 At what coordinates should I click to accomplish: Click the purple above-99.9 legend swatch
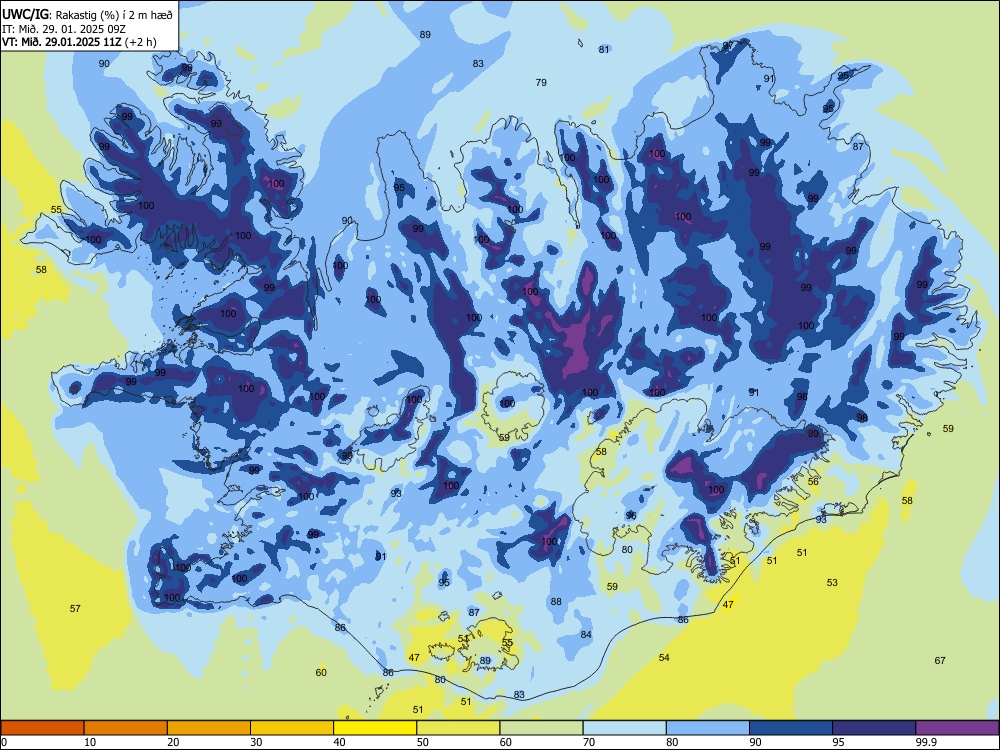point(957,728)
